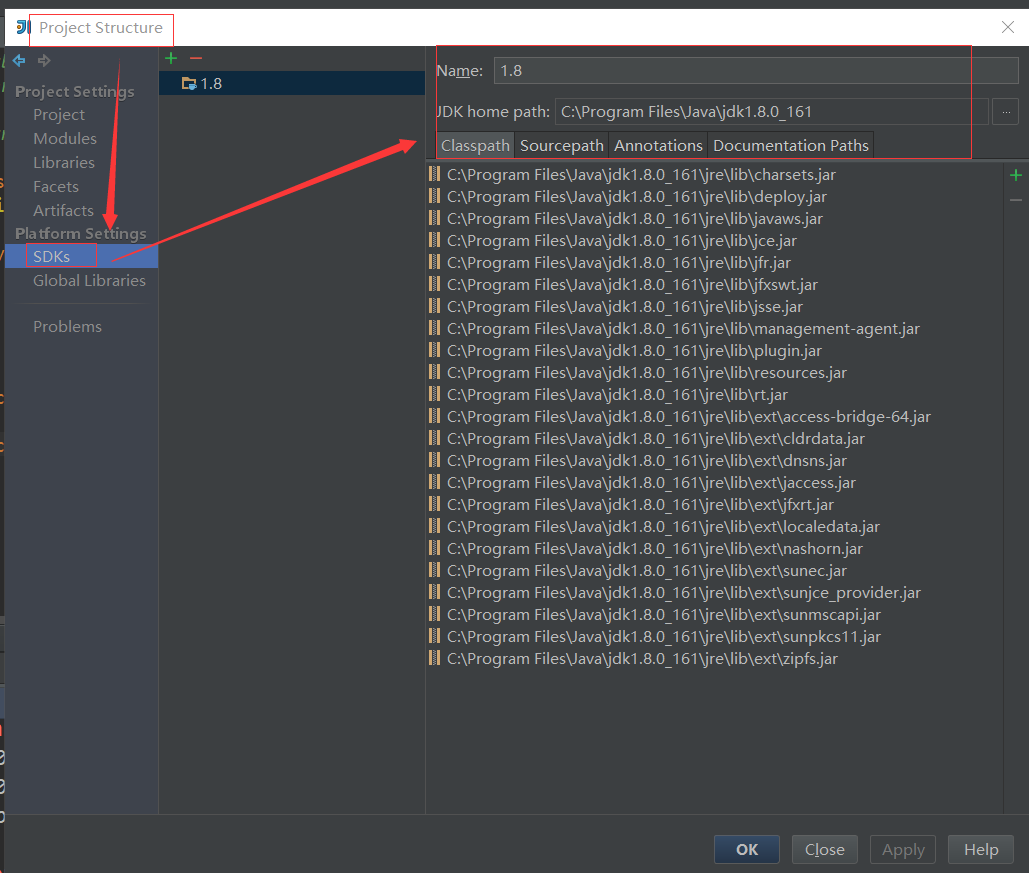Image resolution: width=1029 pixels, height=873 pixels.
Task: Select the localedata.jar classpath entry
Action: coord(663,526)
